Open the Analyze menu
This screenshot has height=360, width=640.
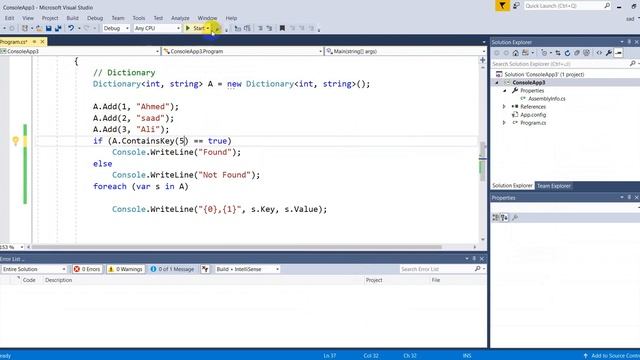[x=180, y=18]
